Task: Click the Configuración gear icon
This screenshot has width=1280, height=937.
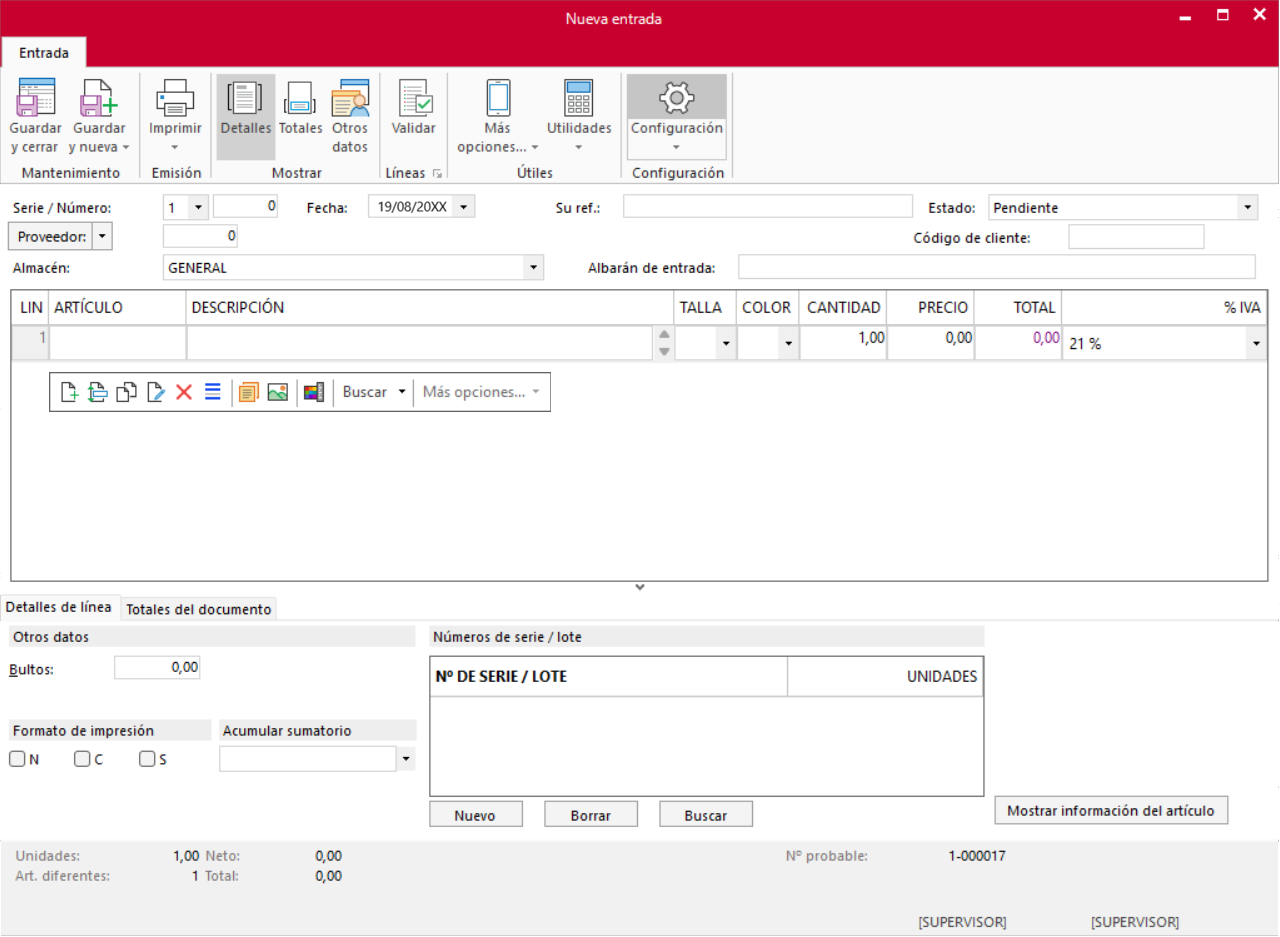Action: (677, 97)
